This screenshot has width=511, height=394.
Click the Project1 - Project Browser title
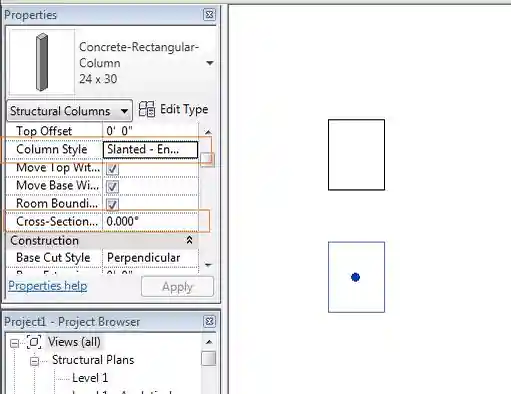click(x=72, y=322)
